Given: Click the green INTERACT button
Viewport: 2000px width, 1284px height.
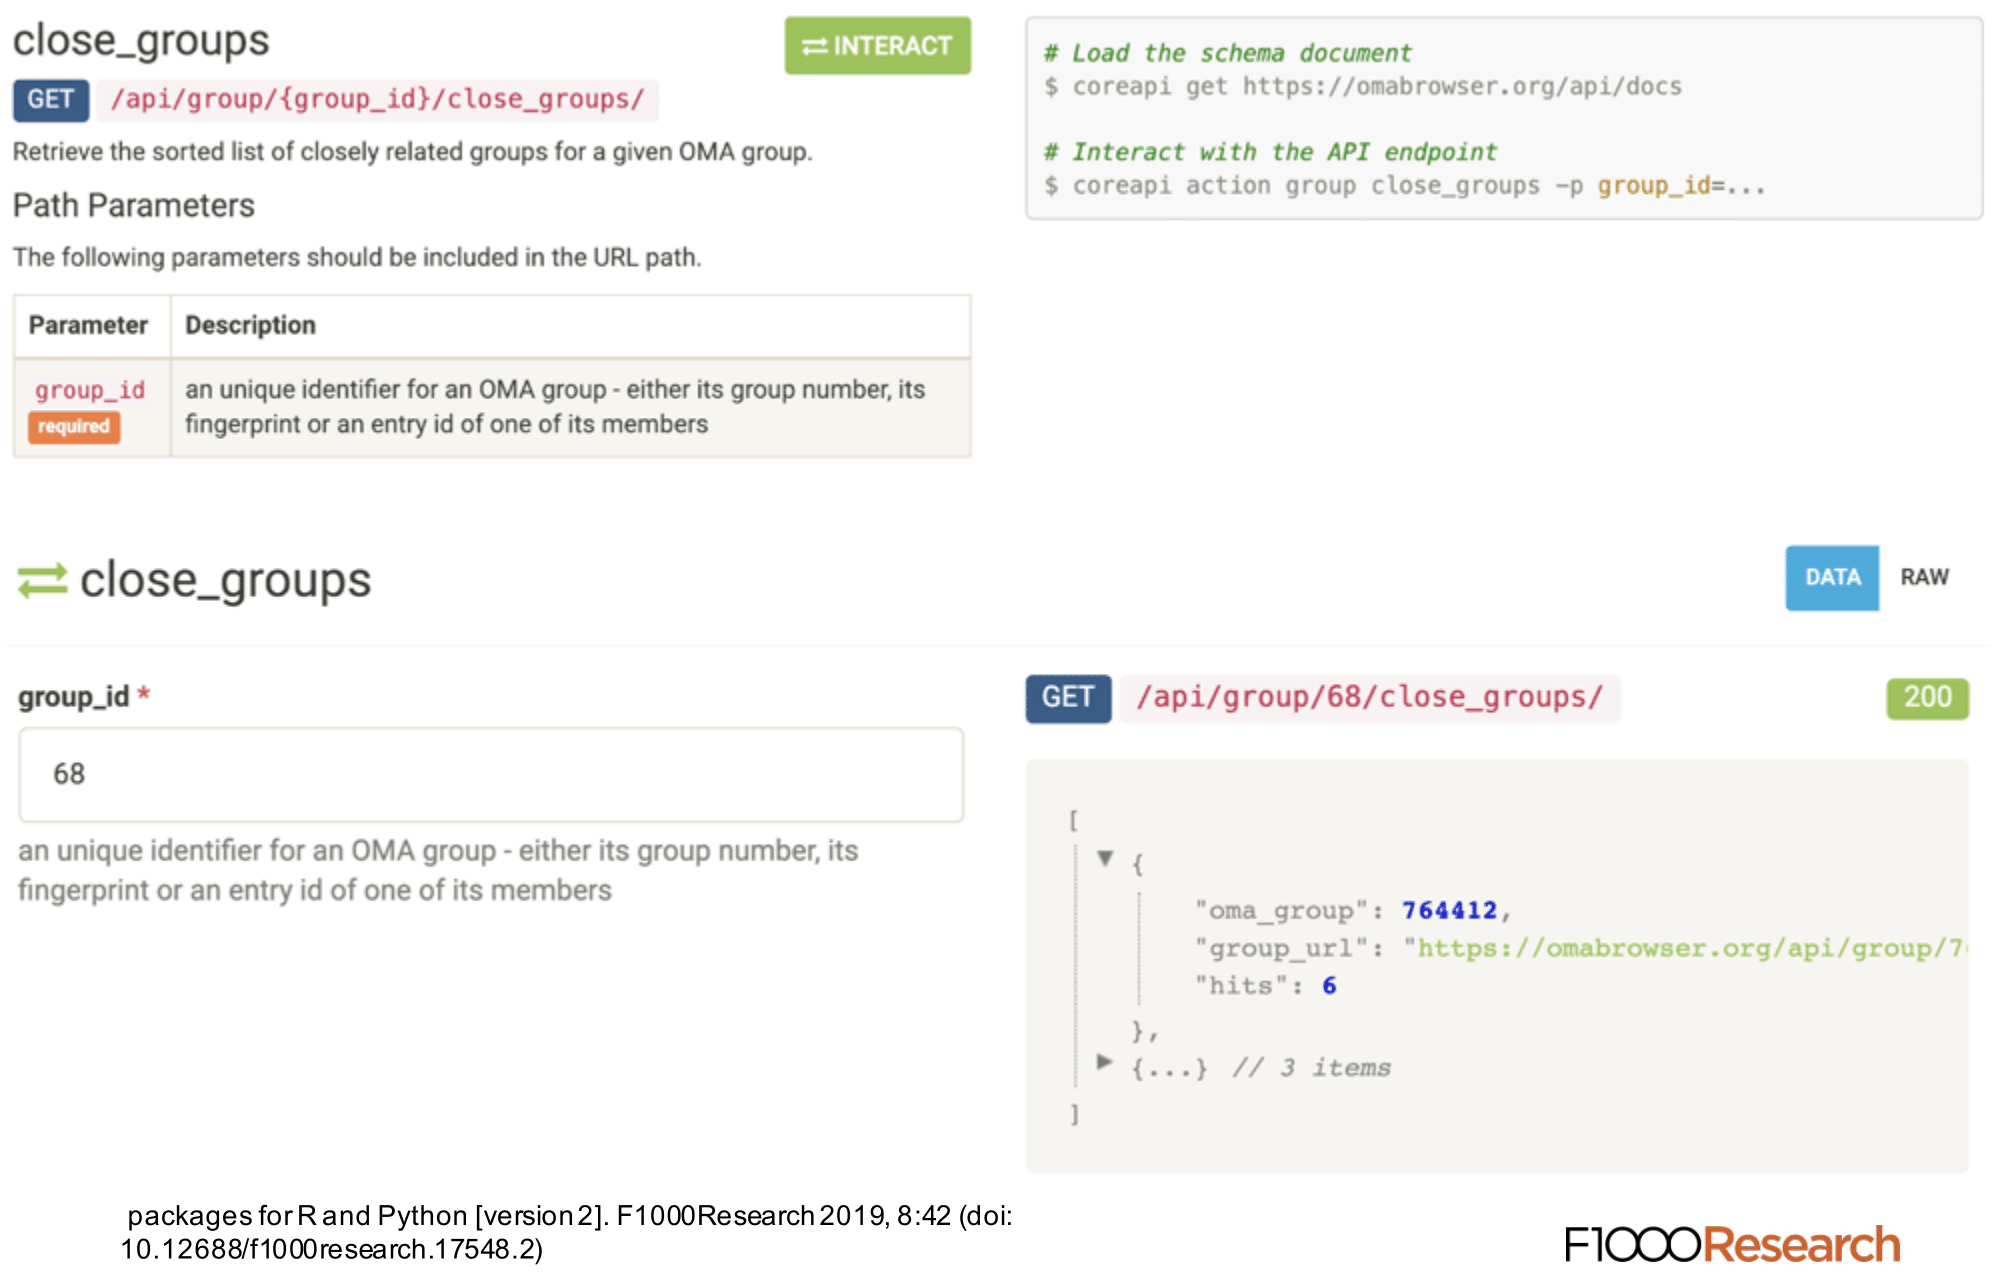Looking at the screenshot, I should (877, 46).
